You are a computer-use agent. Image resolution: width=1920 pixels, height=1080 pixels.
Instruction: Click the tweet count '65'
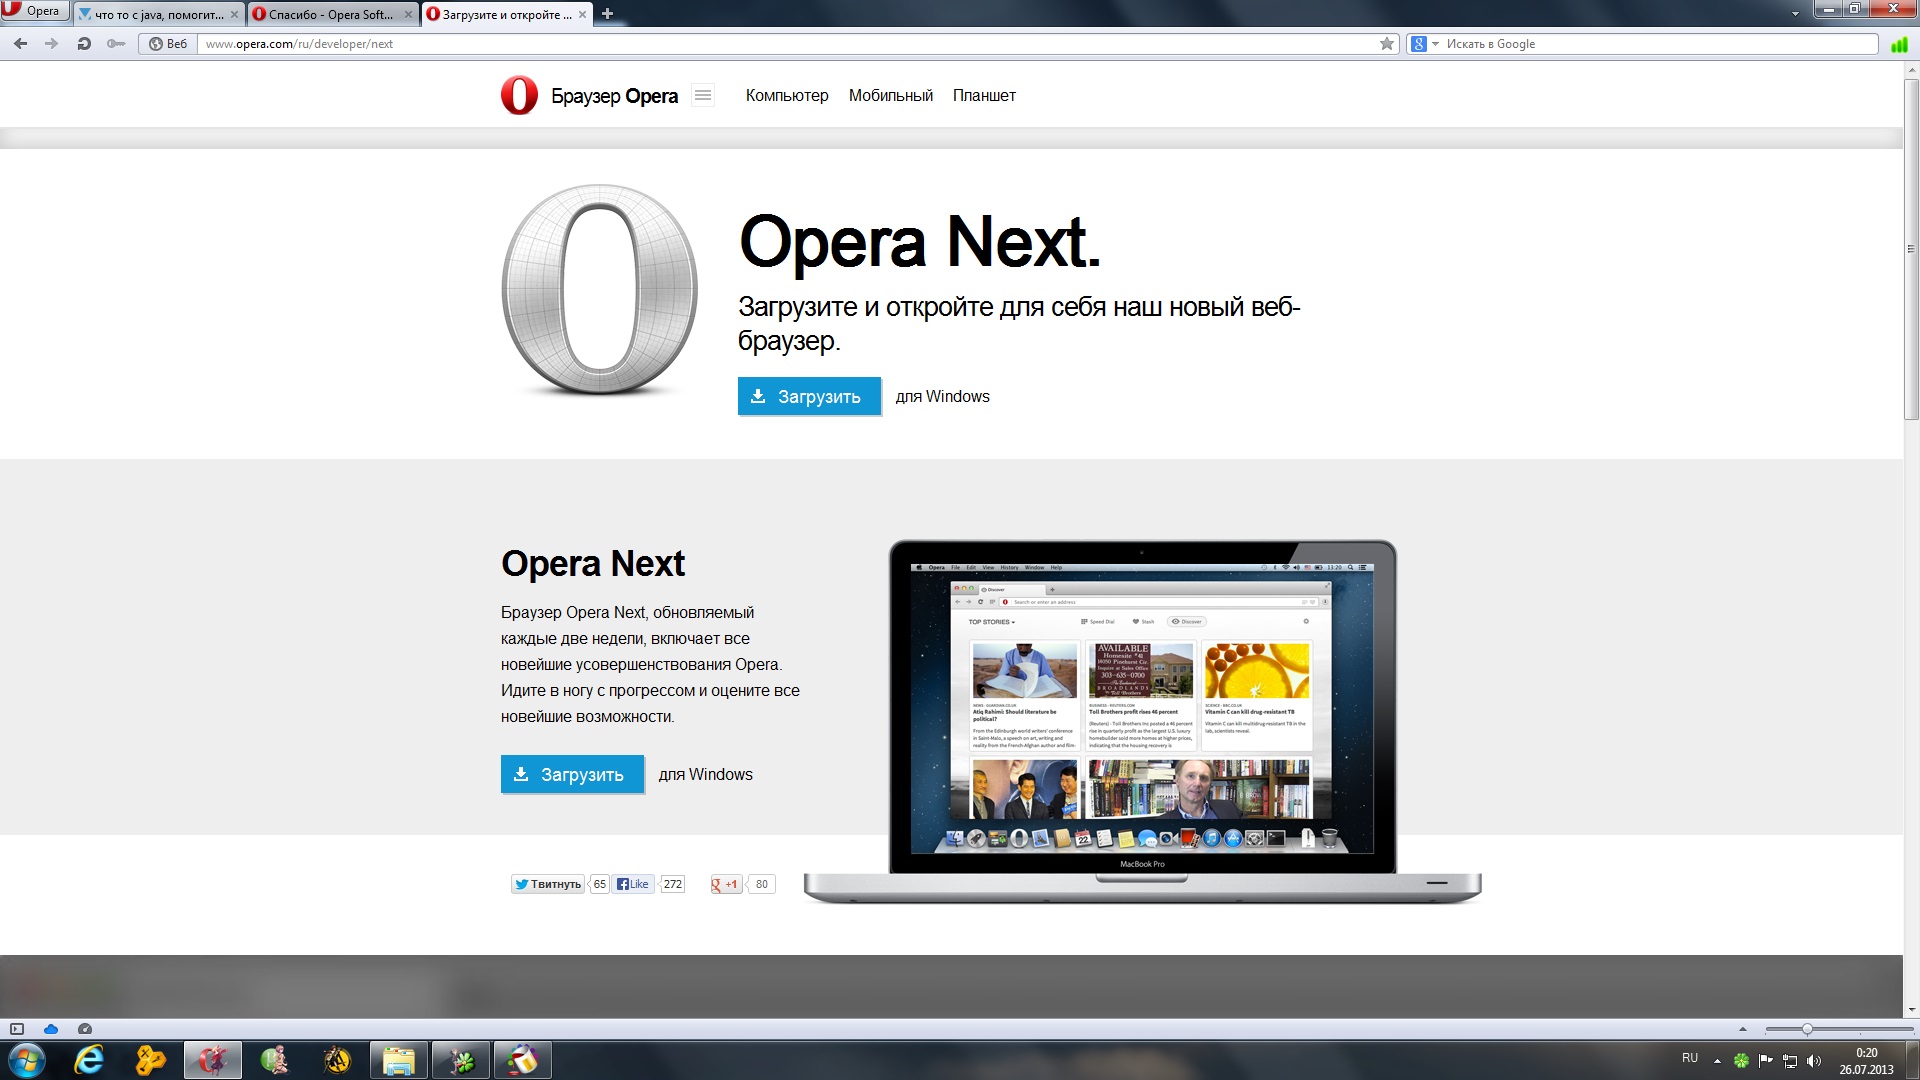point(599,884)
